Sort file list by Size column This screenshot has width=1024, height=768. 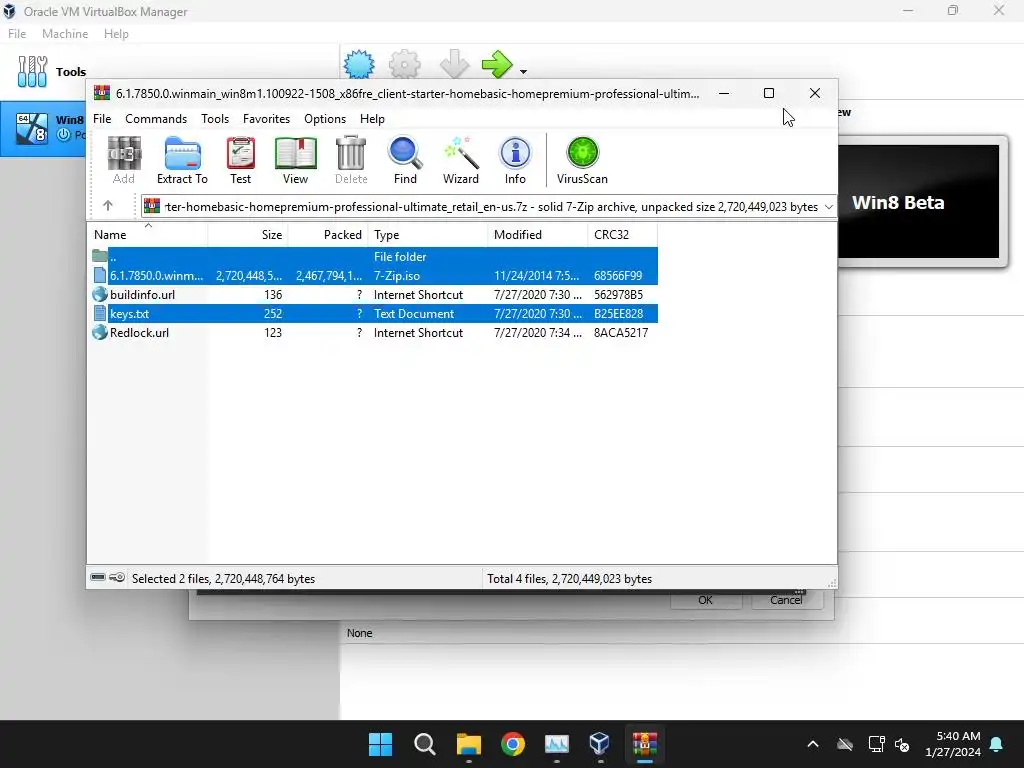tap(248, 234)
